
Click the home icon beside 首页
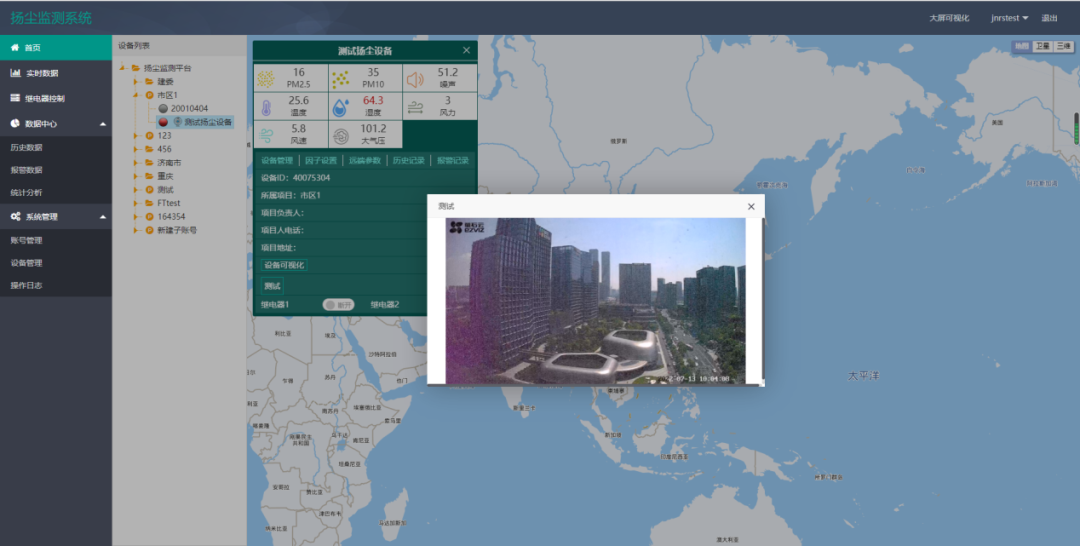pos(14,48)
